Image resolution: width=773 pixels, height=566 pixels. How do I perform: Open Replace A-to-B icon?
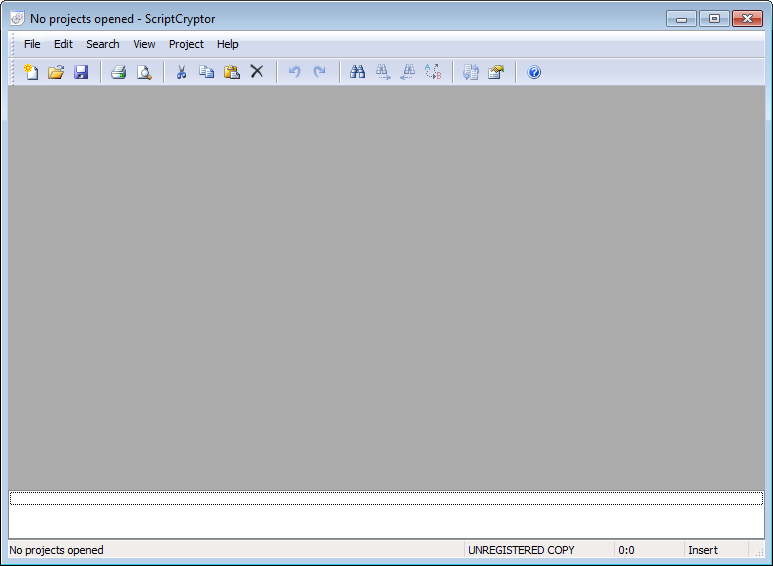point(433,72)
